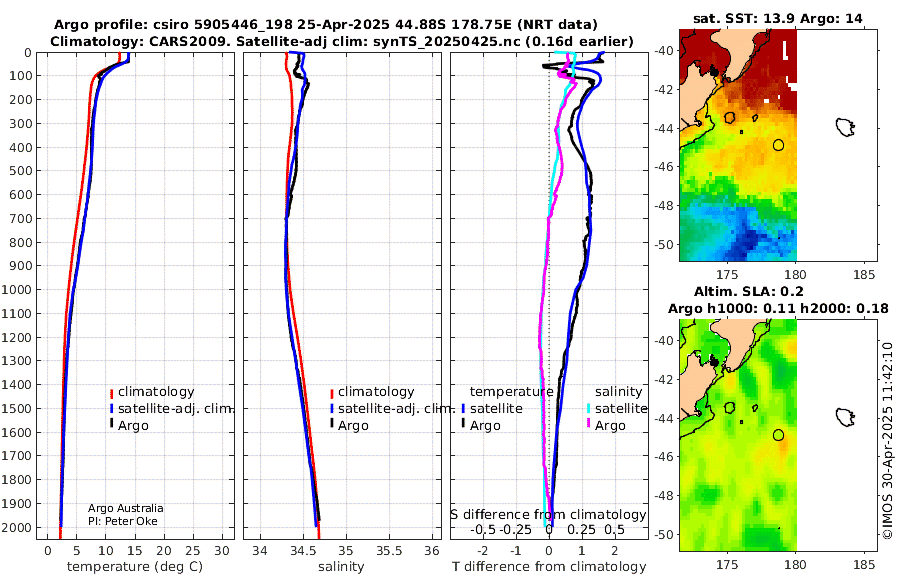The height and width of the screenshot is (580, 900).
Task: Click the Chatham Islands outline on SST map
Action: pos(845,127)
